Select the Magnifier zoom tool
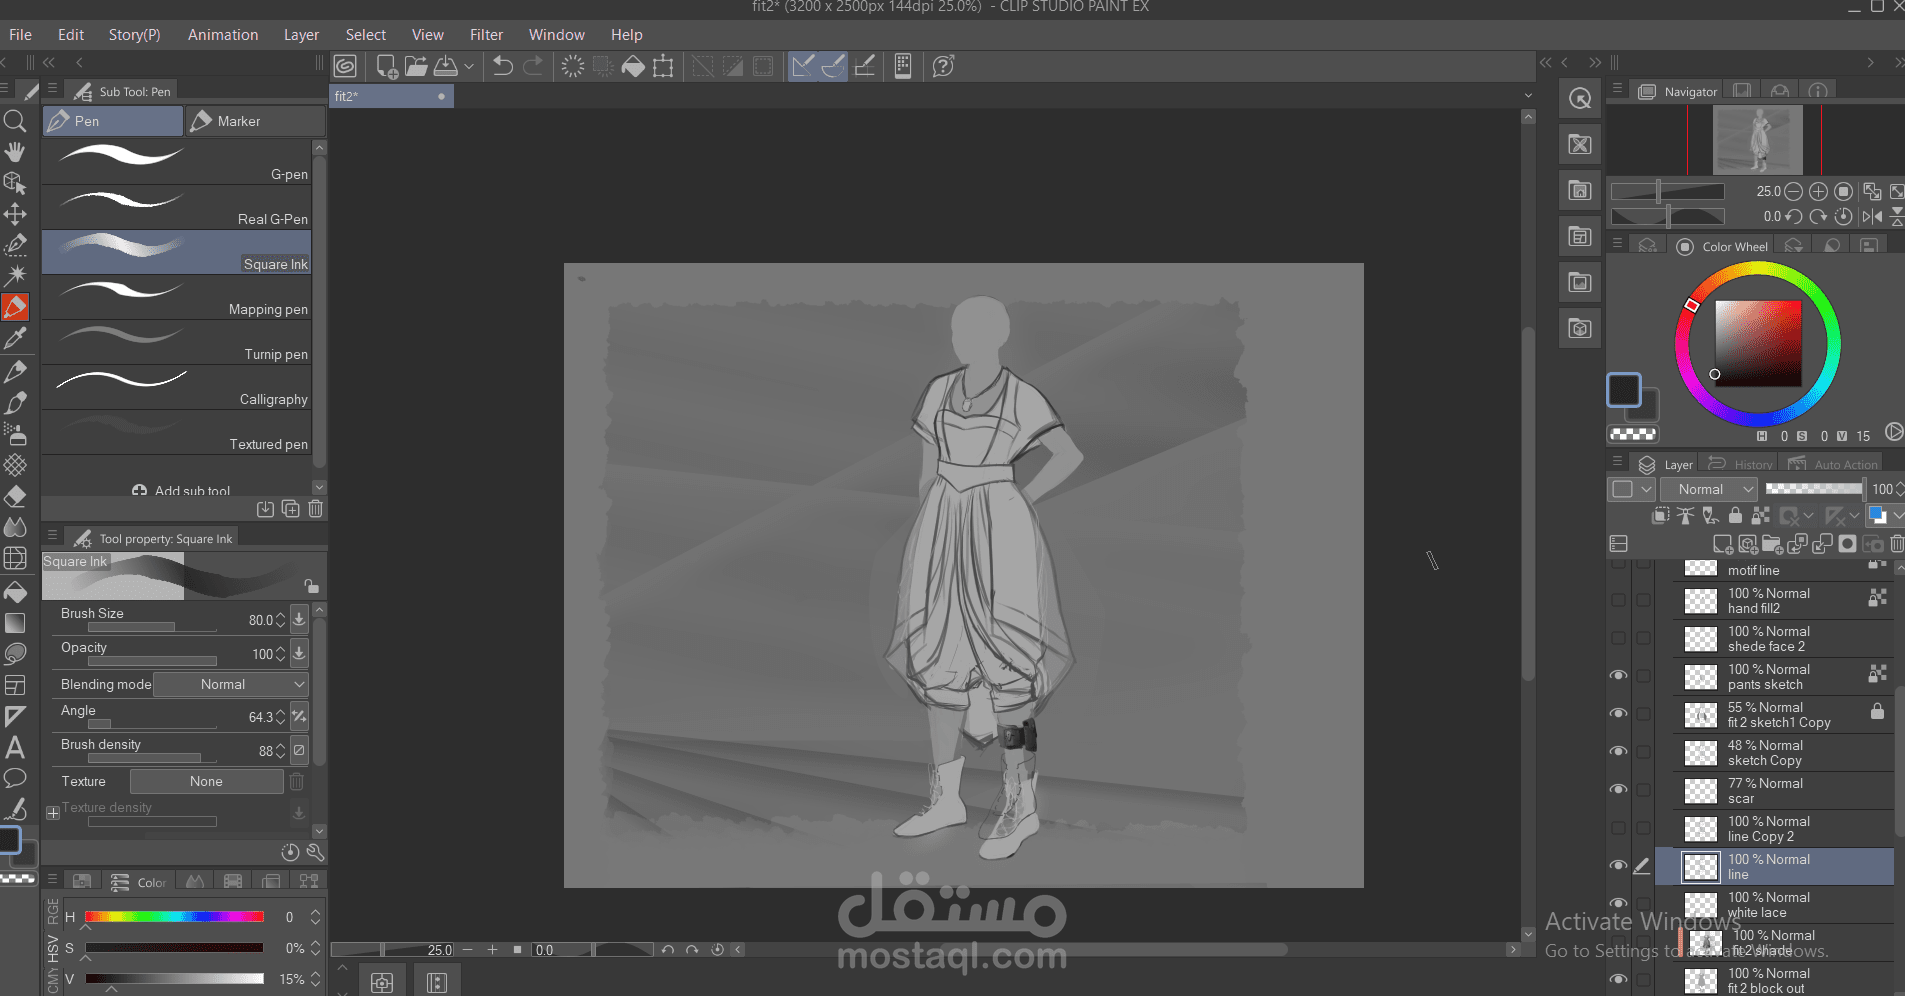 15,121
